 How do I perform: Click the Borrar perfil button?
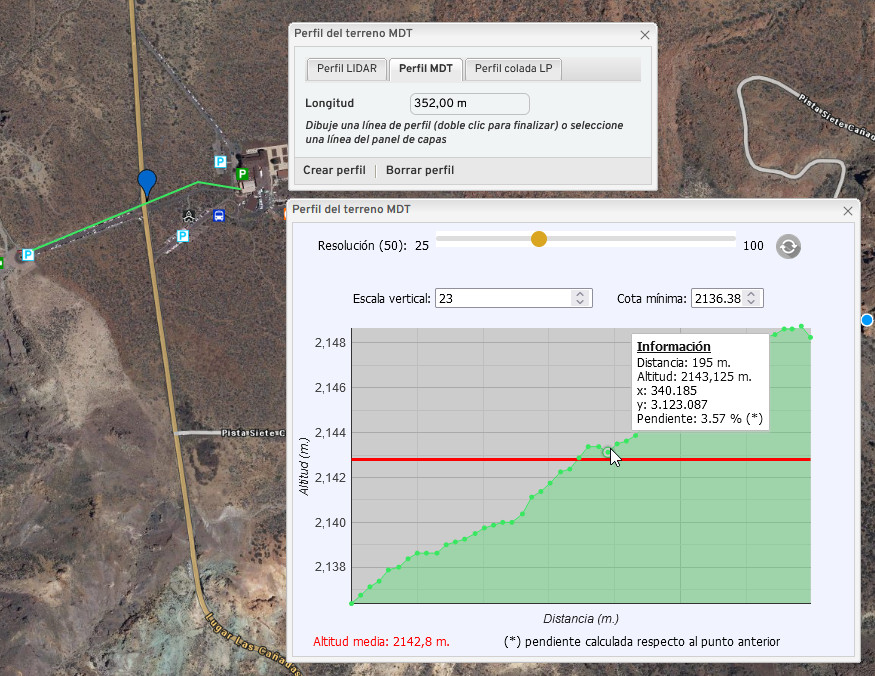(x=420, y=170)
